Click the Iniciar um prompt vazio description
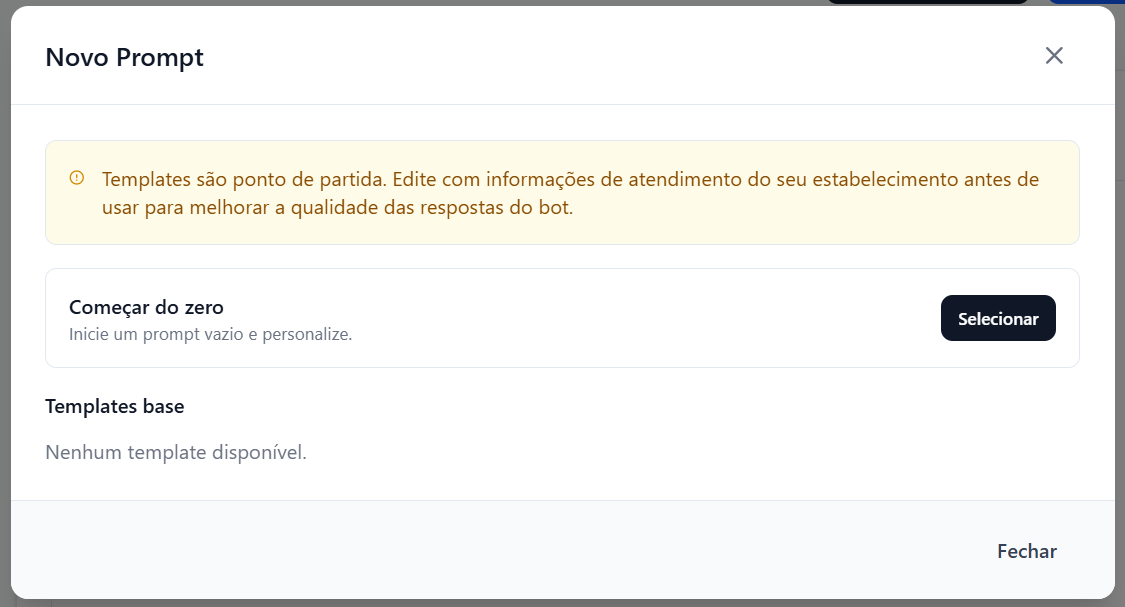 pos(208,334)
